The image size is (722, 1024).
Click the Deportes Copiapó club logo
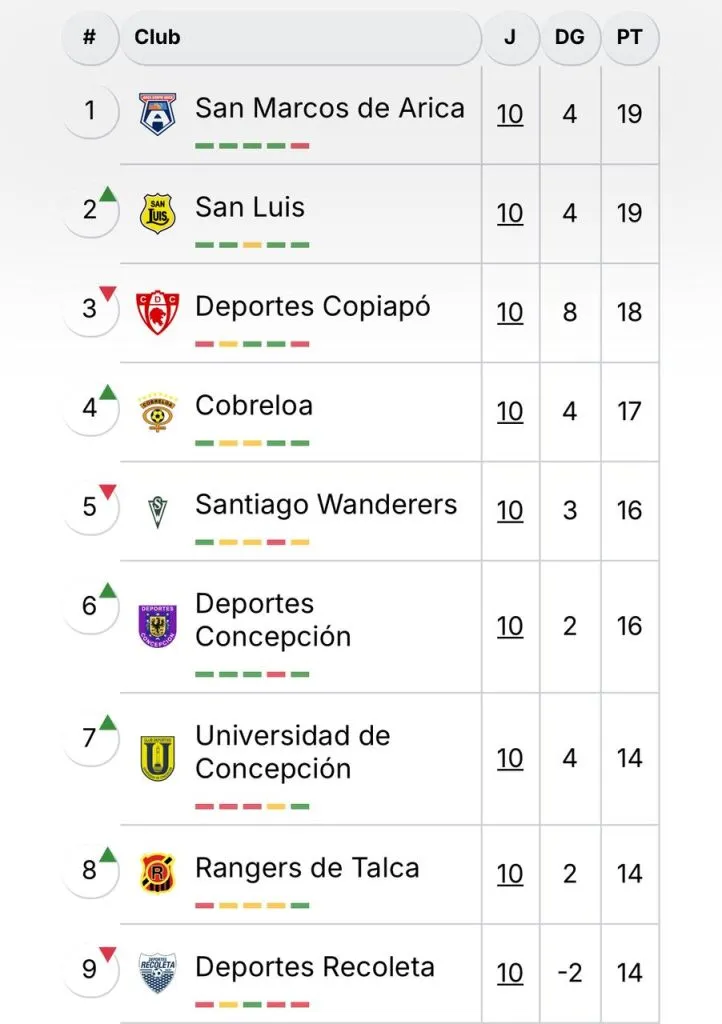[158, 312]
